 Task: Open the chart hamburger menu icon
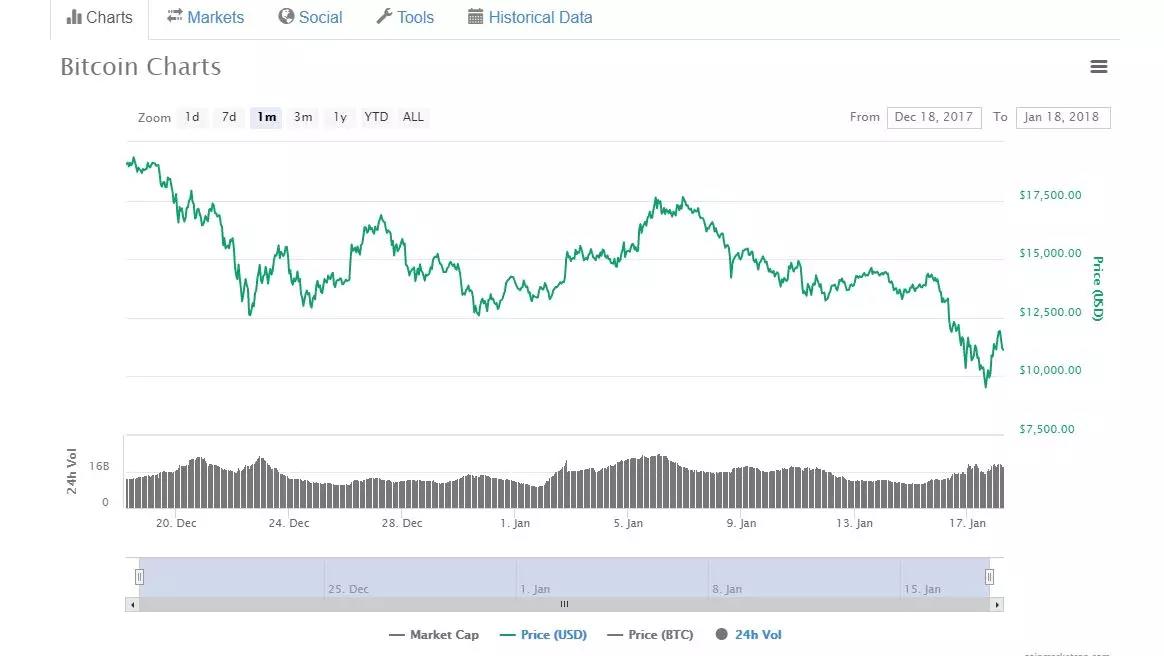click(x=1098, y=67)
